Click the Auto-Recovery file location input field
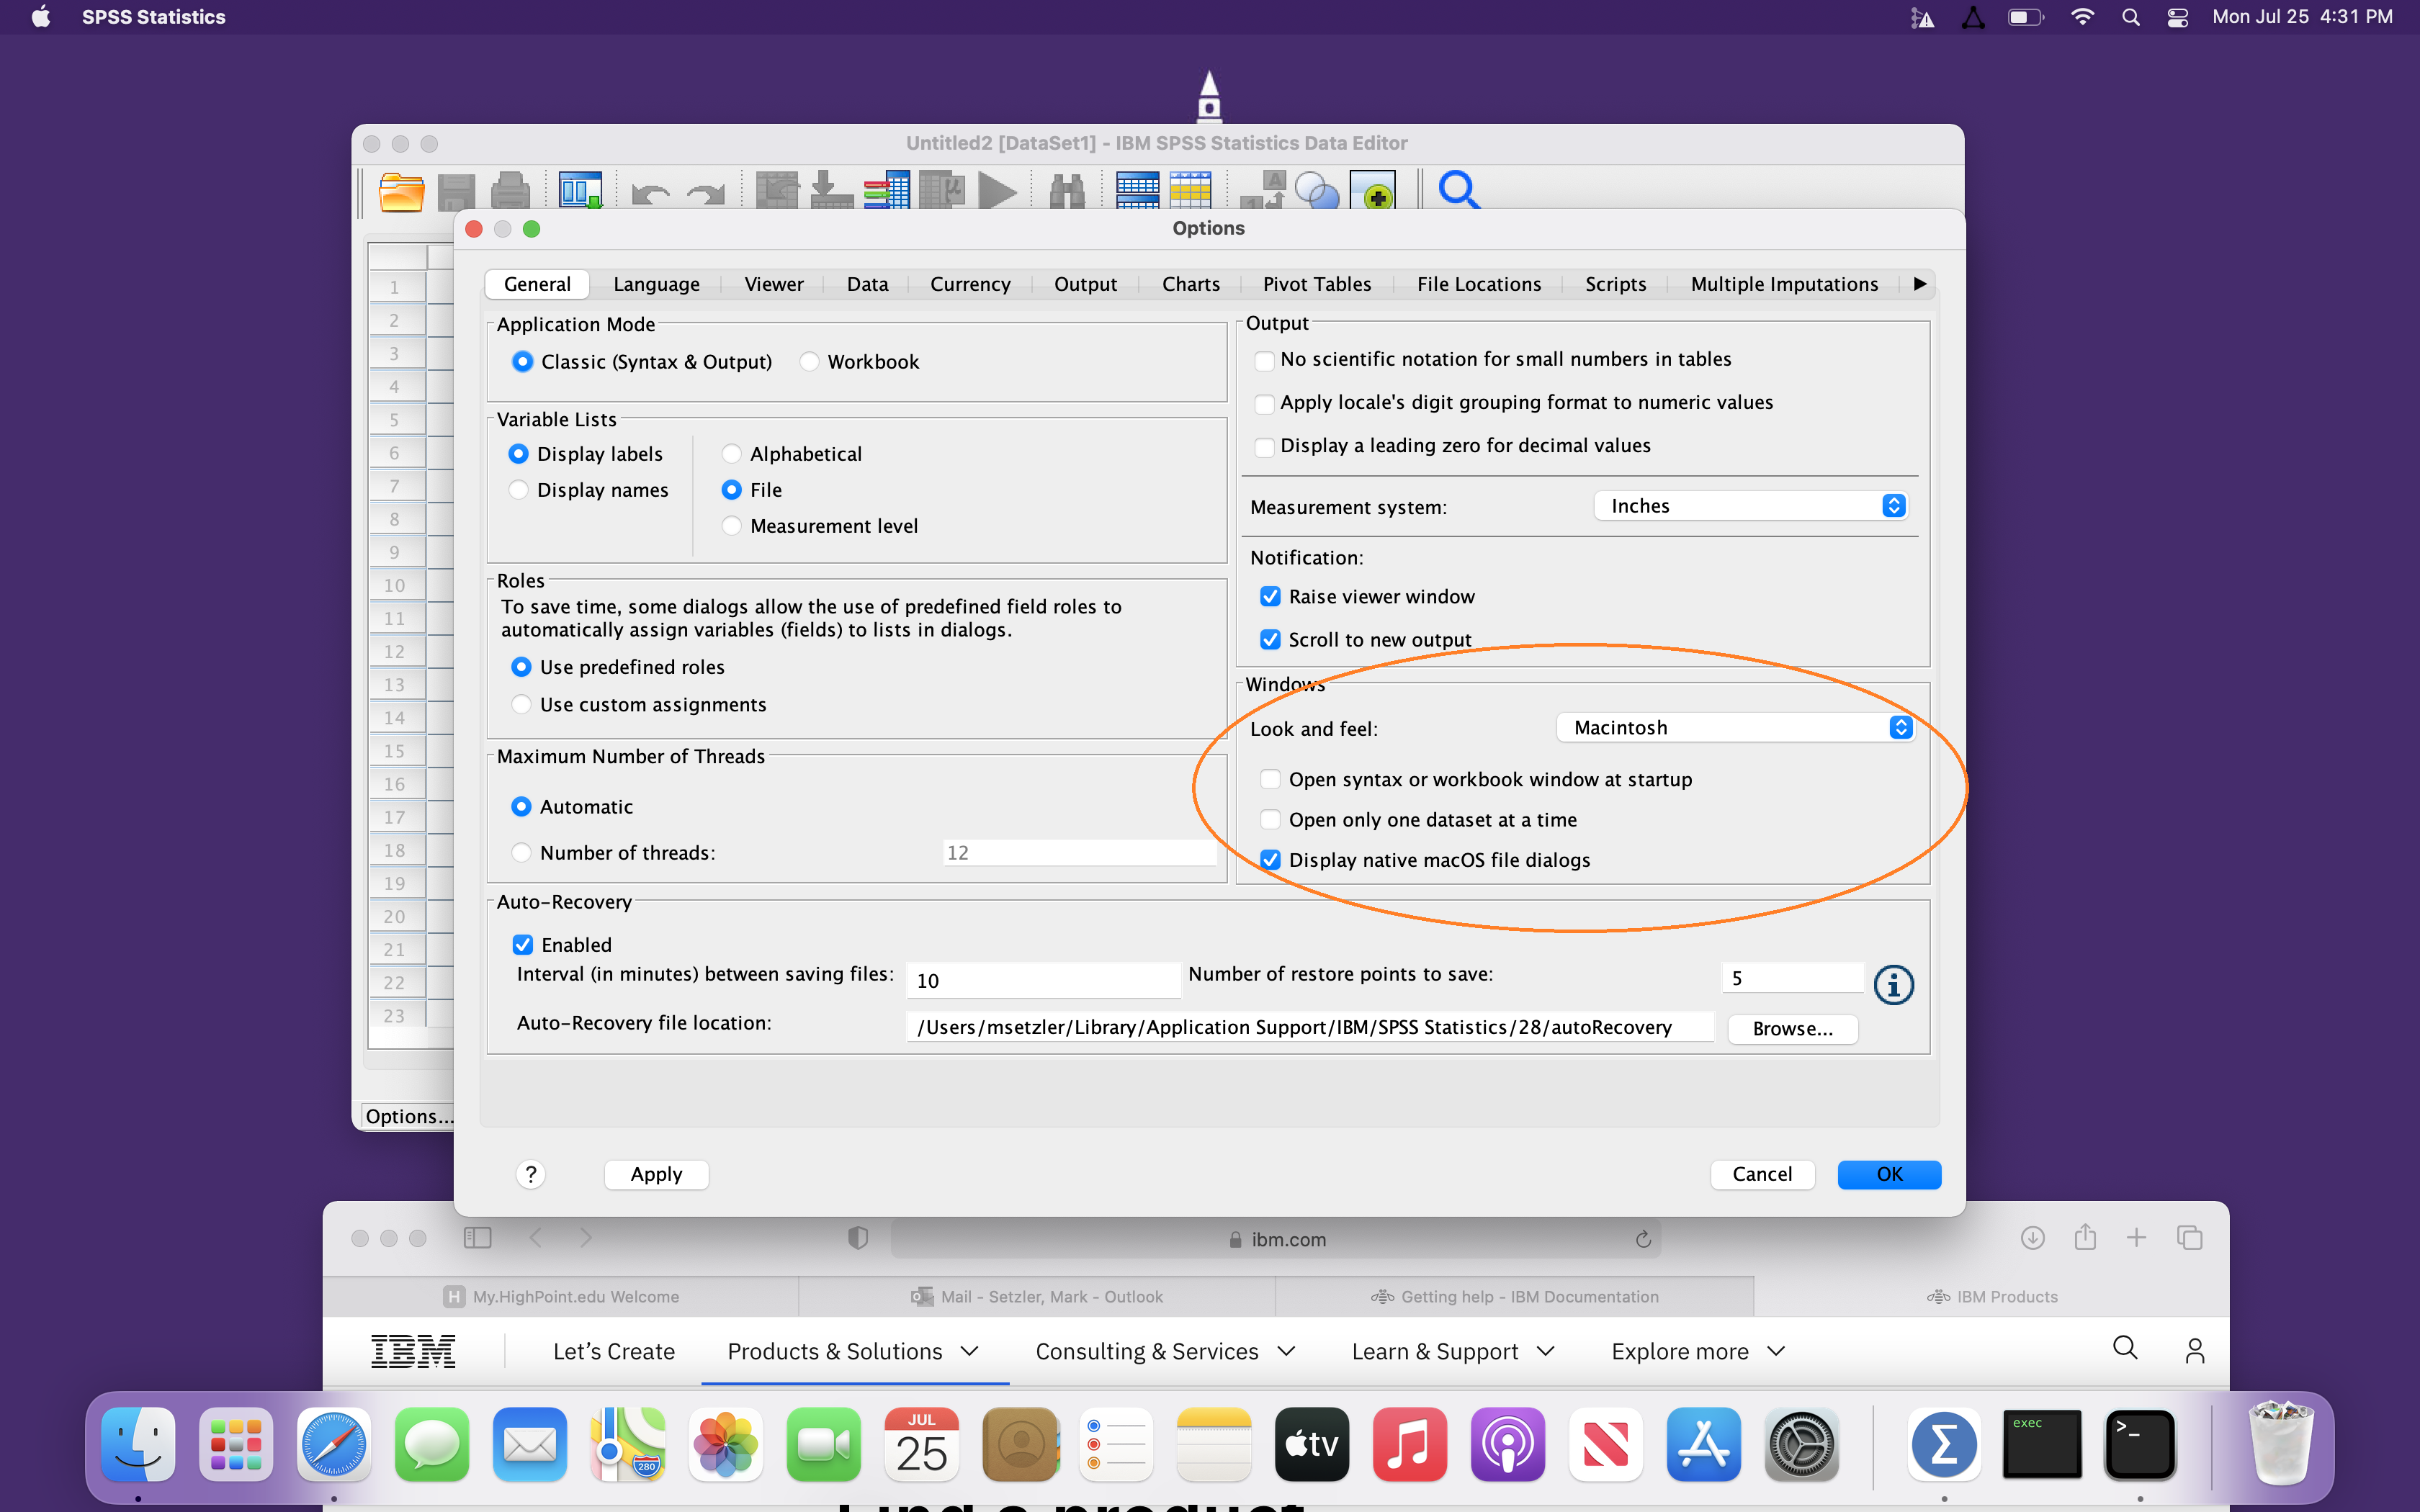 pyautogui.click(x=1296, y=1026)
